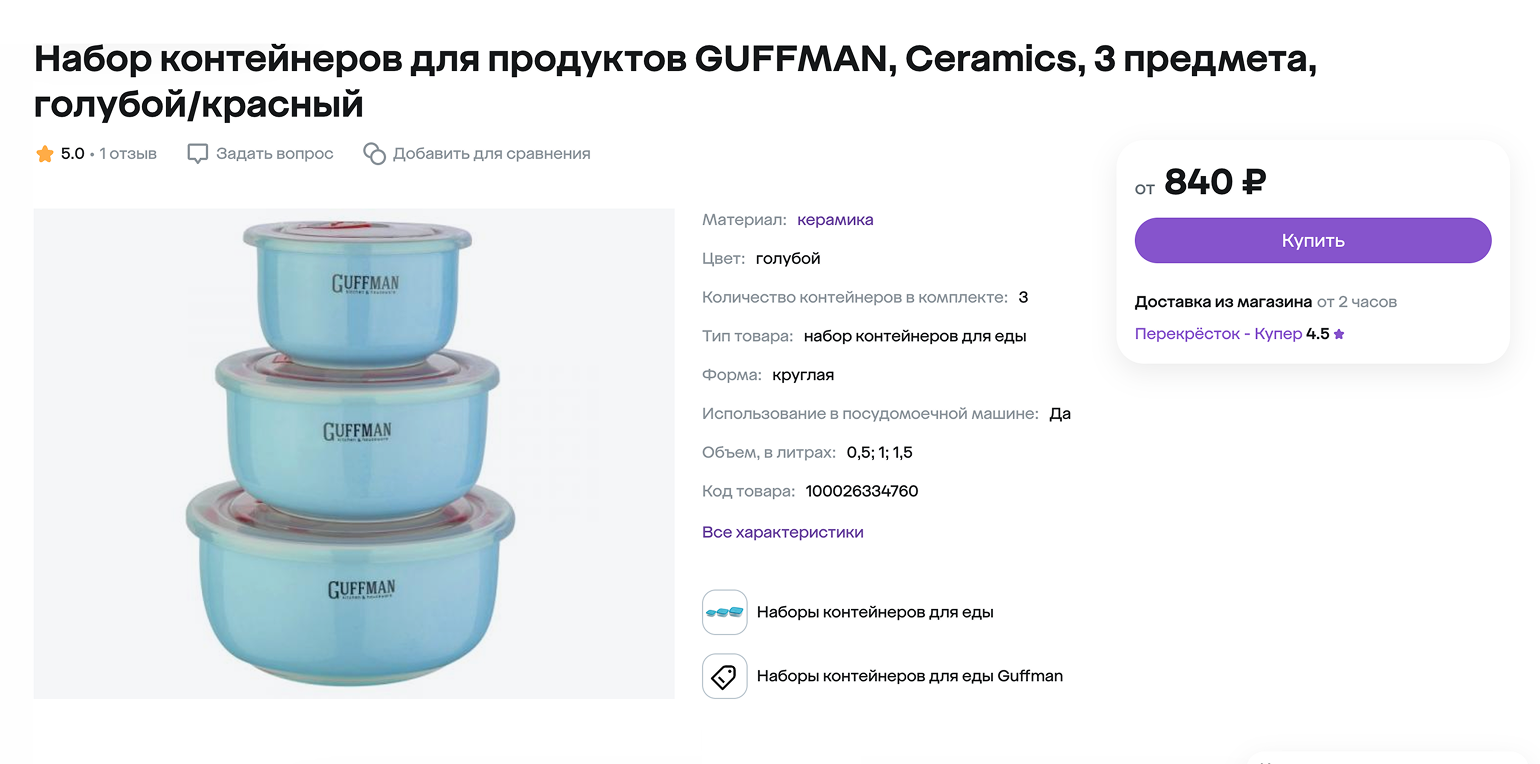Click the price tag icon next to Guffman link
Image resolution: width=1540 pixels, height=764 pixels.
click(x=723, y=676)
